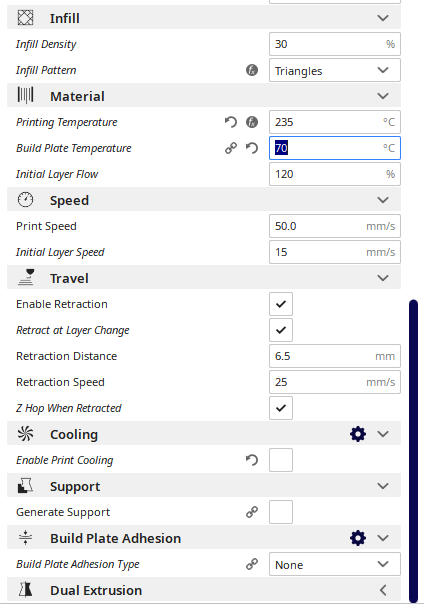
Task: Open the Build Plate Adhesion Type dropdown
Action: [335, 564]
